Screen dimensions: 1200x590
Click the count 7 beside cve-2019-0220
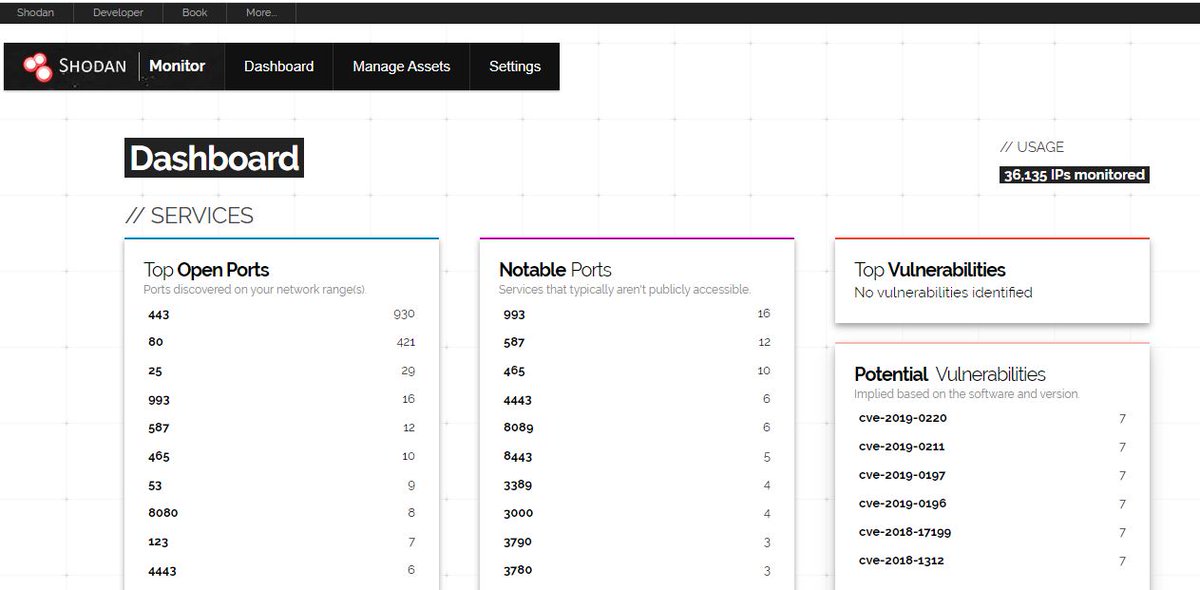(x=1123, y=418)
